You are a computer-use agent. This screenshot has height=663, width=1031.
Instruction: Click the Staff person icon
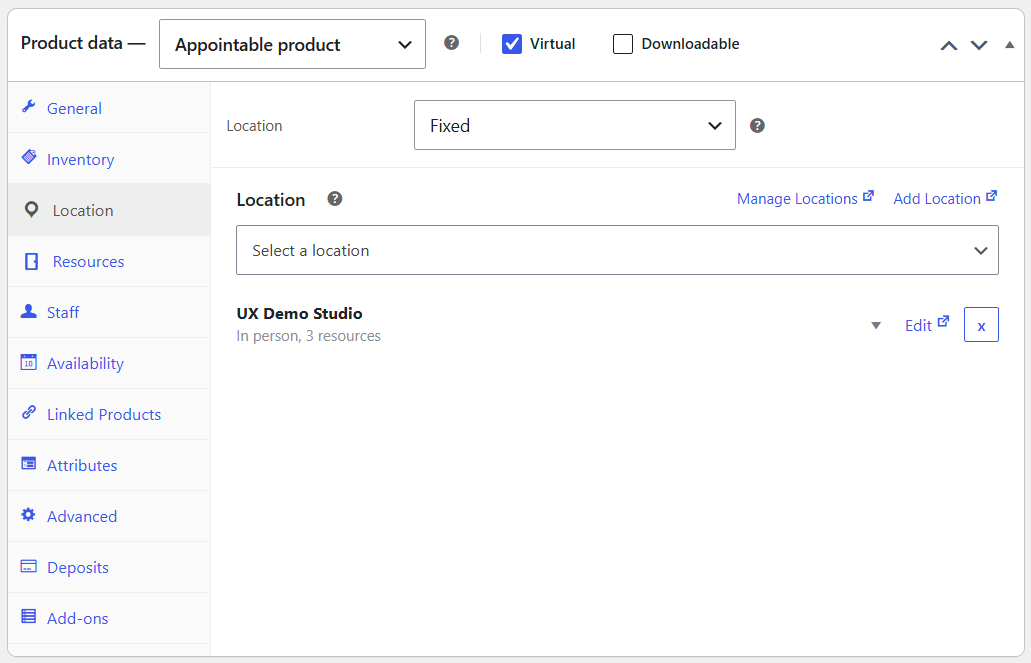pos(28,311)
